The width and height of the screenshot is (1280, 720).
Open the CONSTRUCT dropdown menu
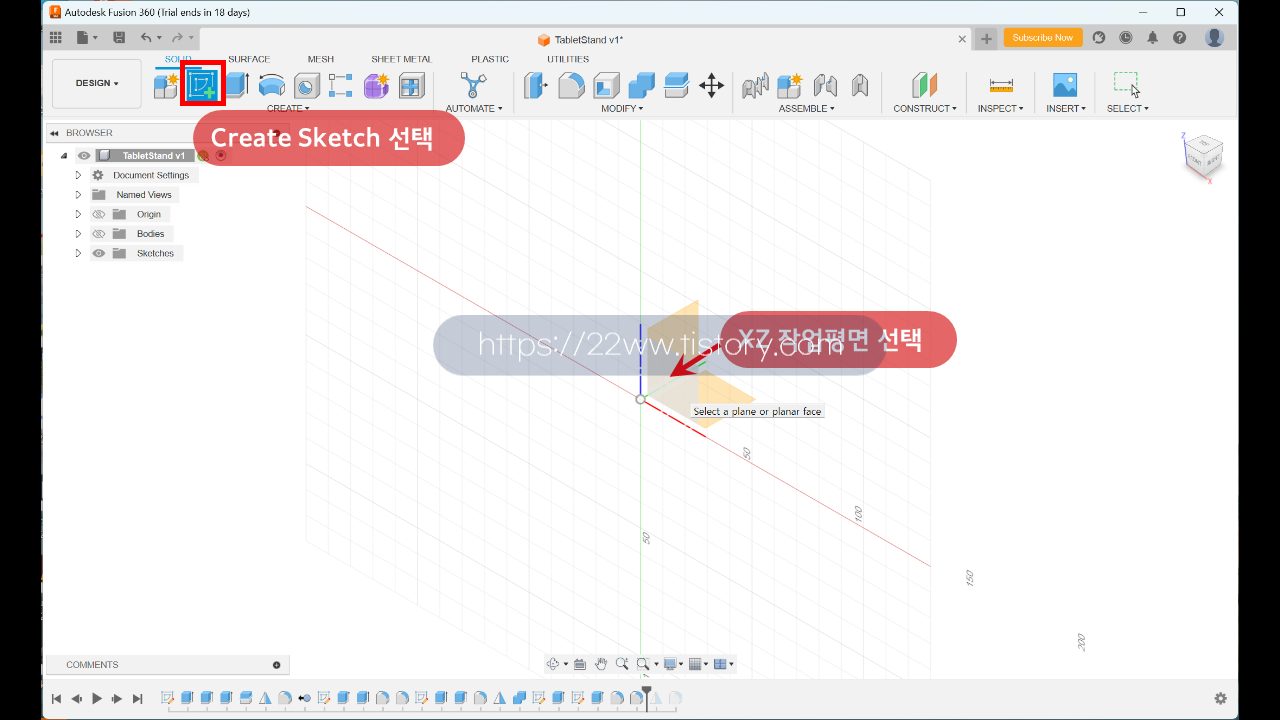pyautogui.click(x=925, y=108)
